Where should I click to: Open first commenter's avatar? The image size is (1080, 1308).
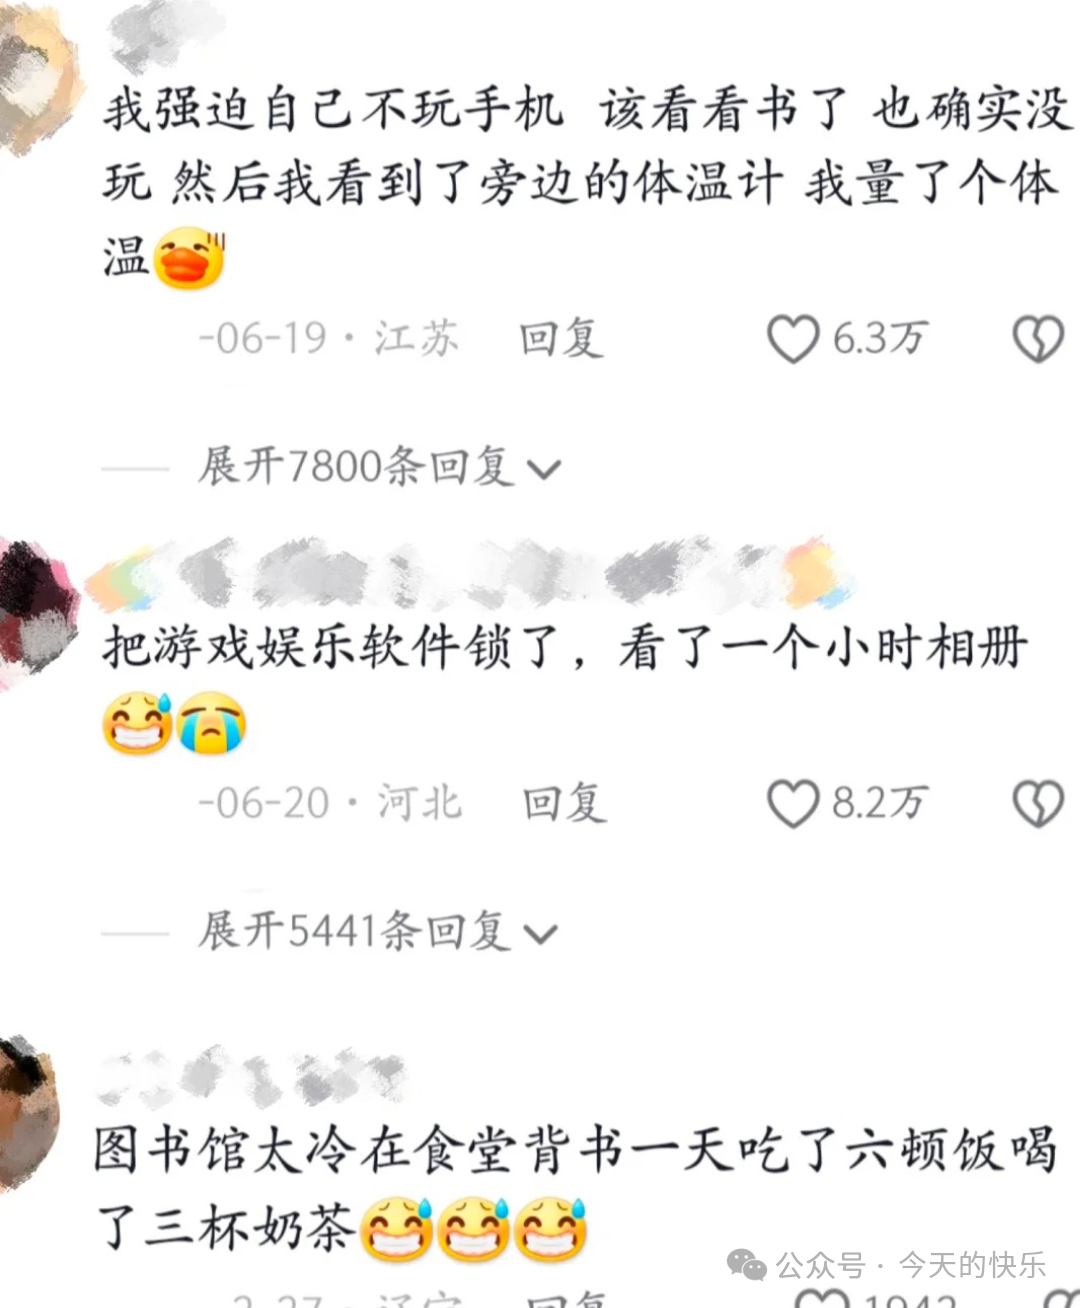click(38, 78)
